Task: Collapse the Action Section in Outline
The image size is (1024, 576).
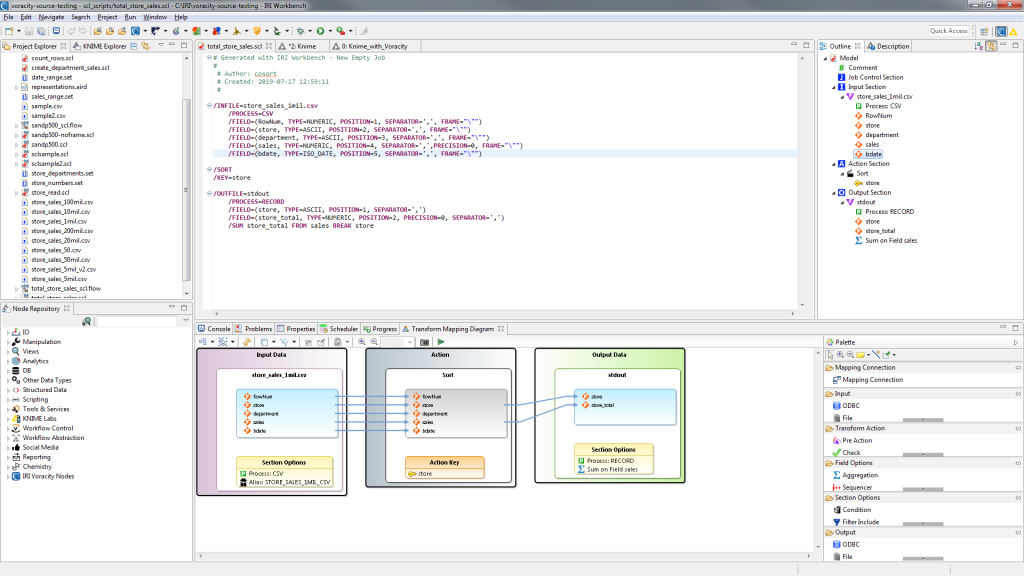Action: 834,164
